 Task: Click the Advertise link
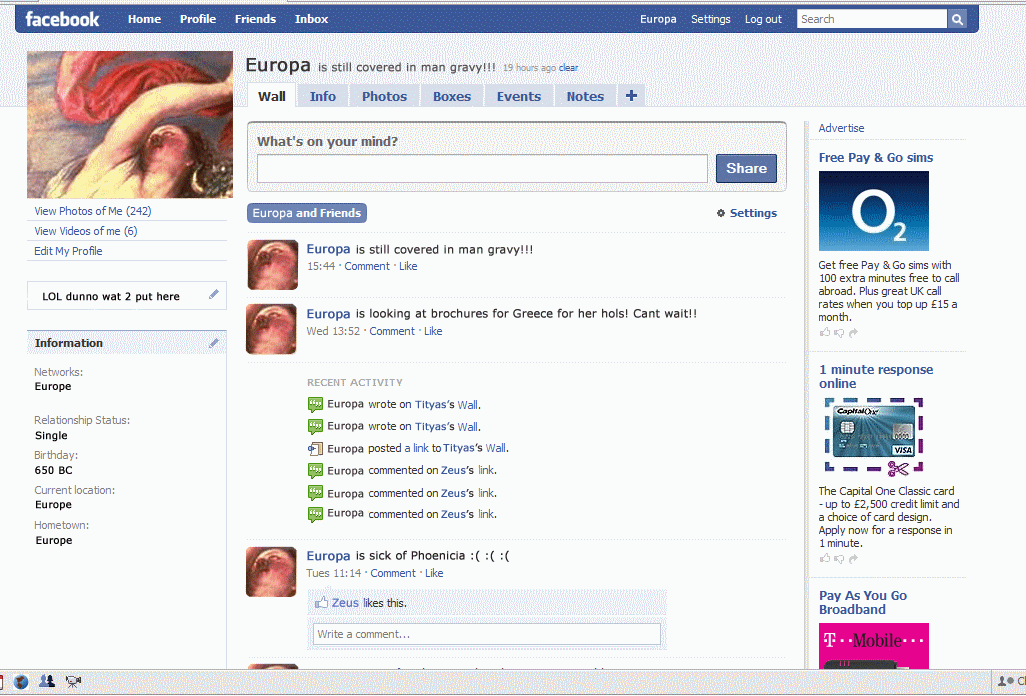click(841, 128)
